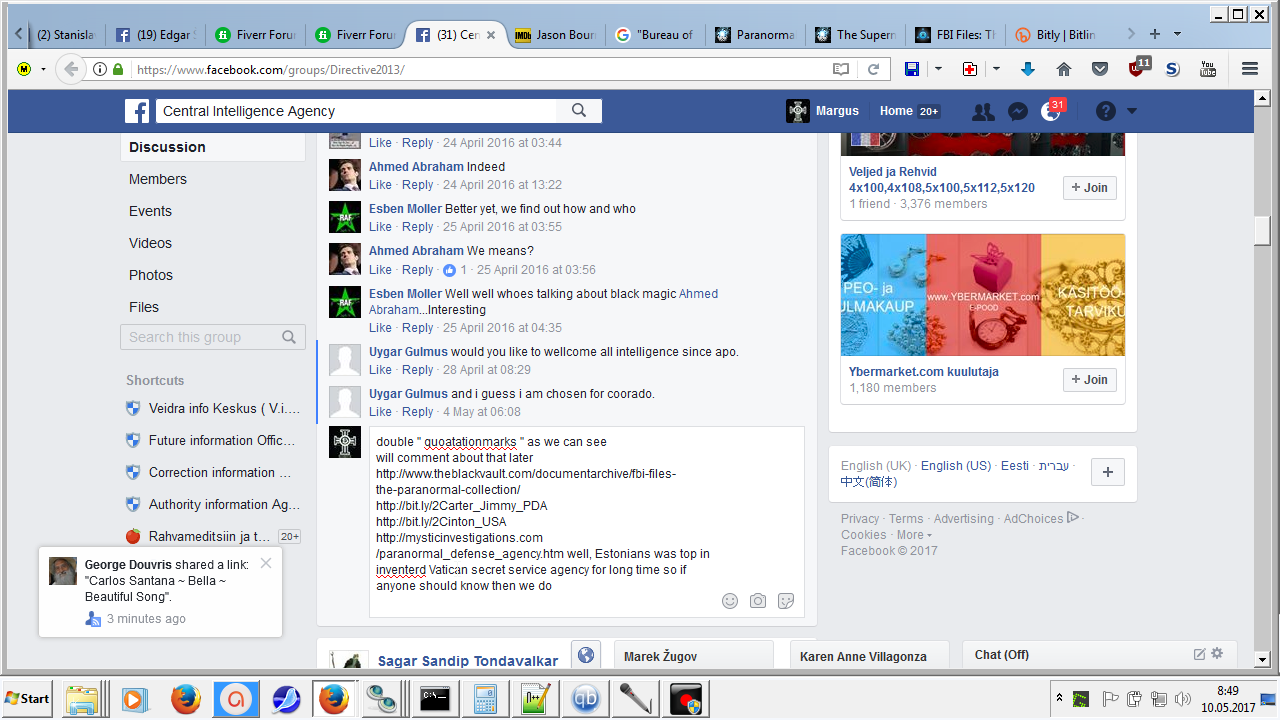Viewport: 1280px width, 720px height.
Task: Click the reload page icon
Action: coord(873,69)
